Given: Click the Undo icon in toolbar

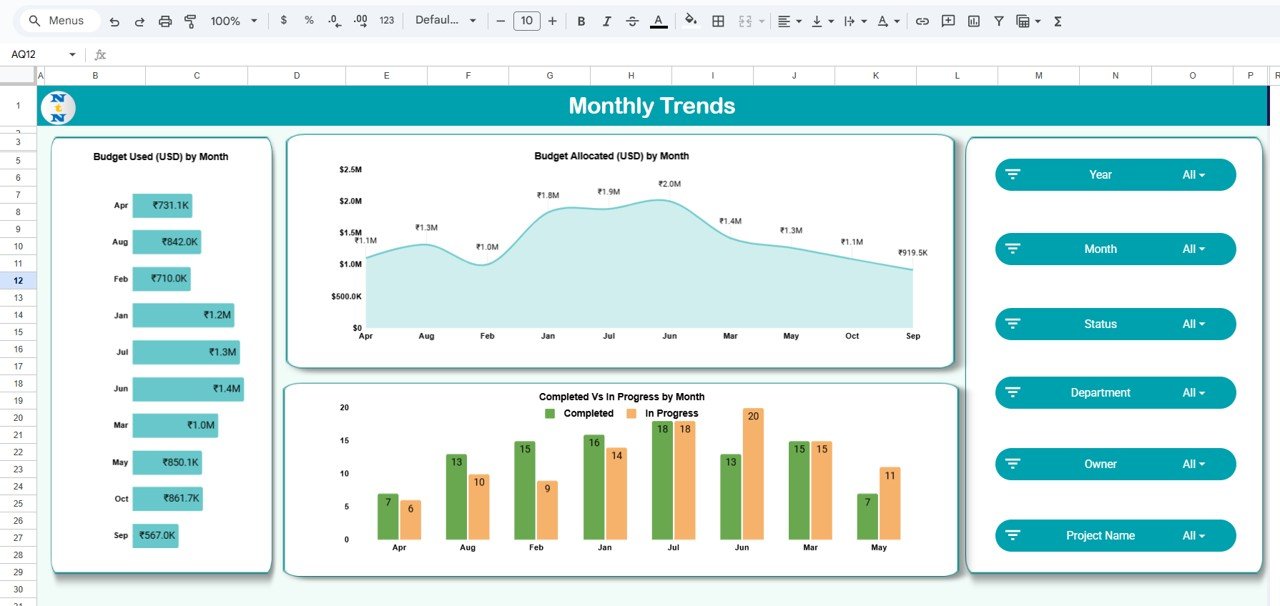Looking at the screenshot, I should (114, 21).
